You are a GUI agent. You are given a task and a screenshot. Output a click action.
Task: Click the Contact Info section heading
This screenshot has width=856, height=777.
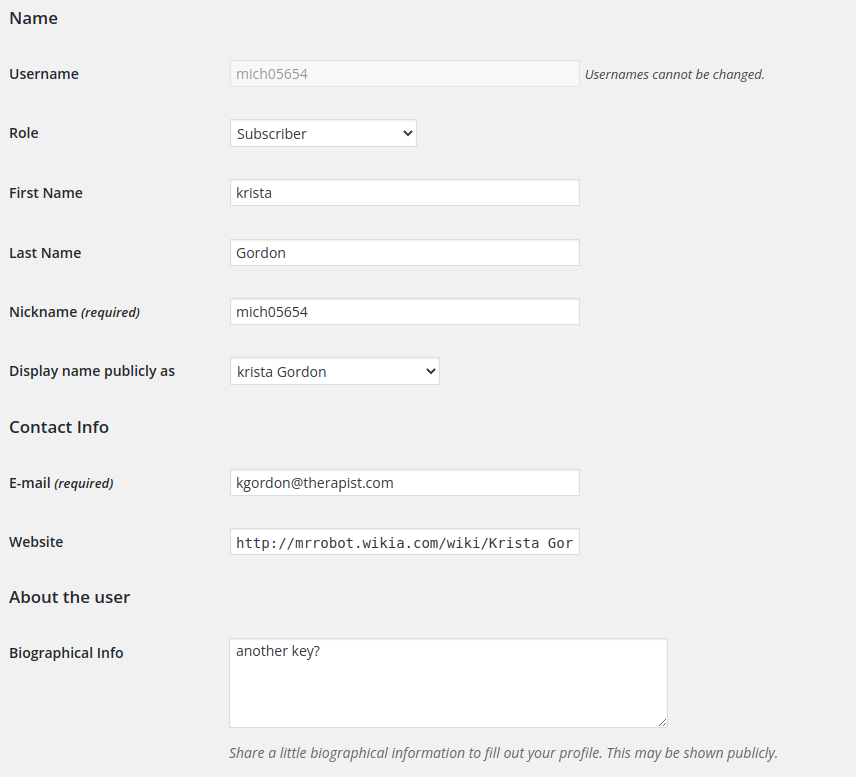59,427
